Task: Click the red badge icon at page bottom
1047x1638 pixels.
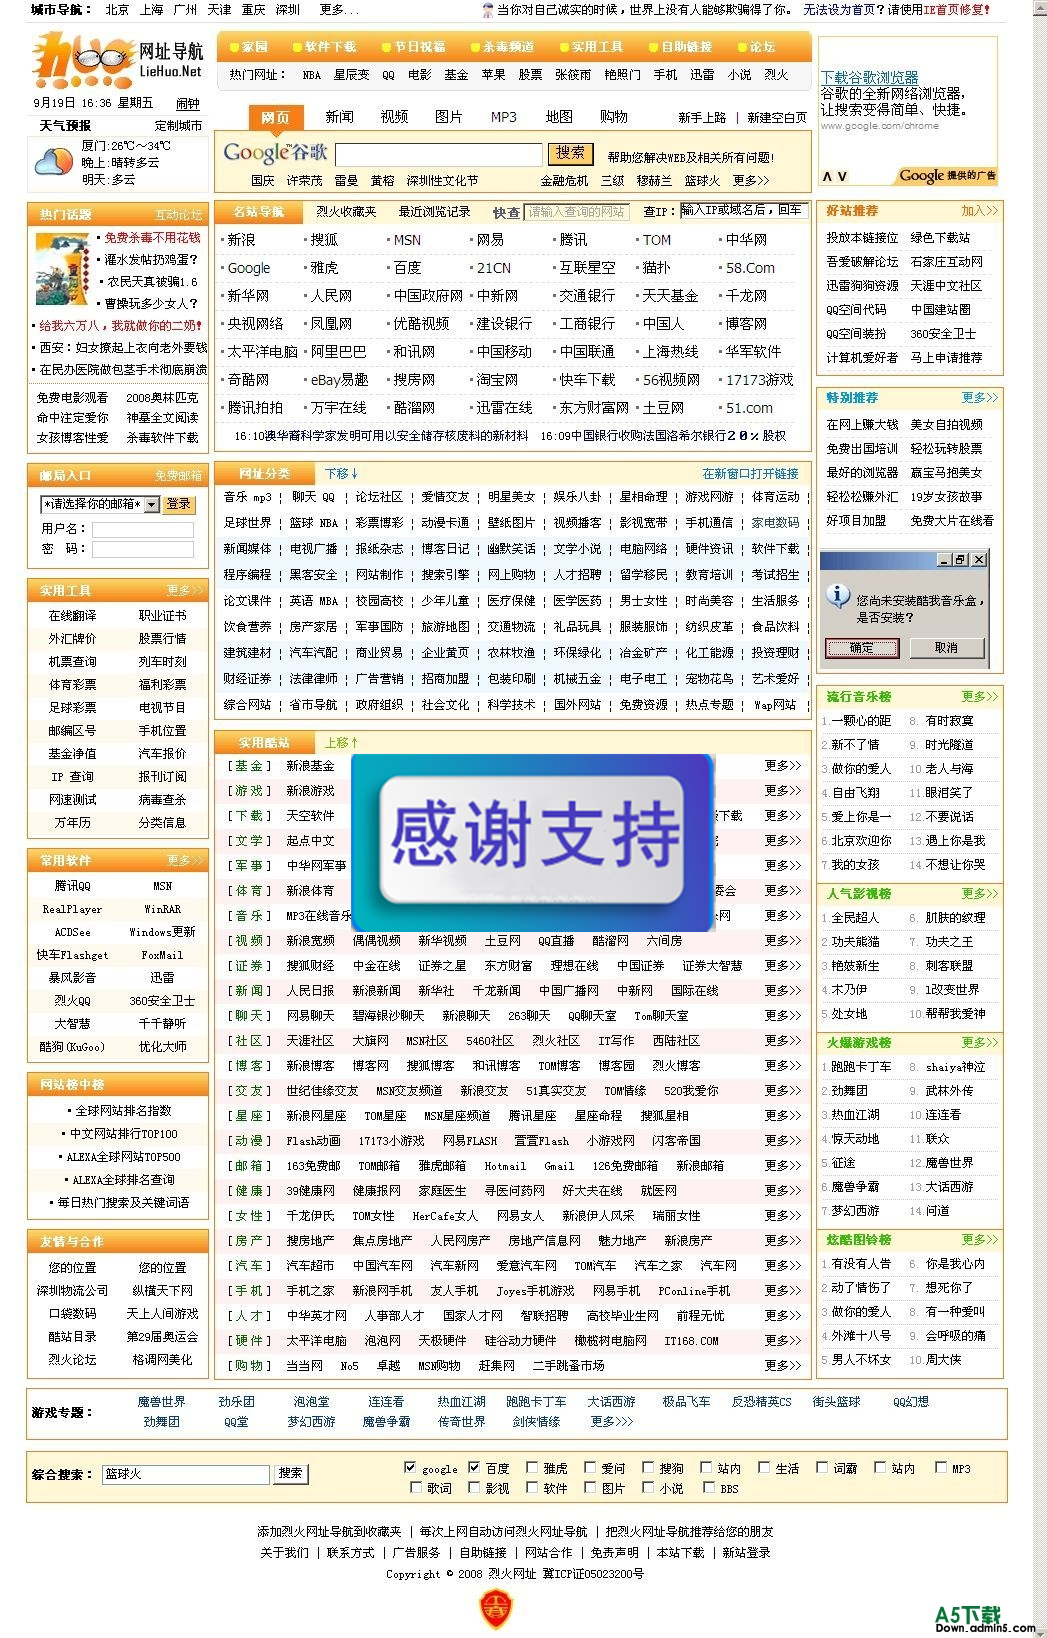Action: click(495, 1609)
